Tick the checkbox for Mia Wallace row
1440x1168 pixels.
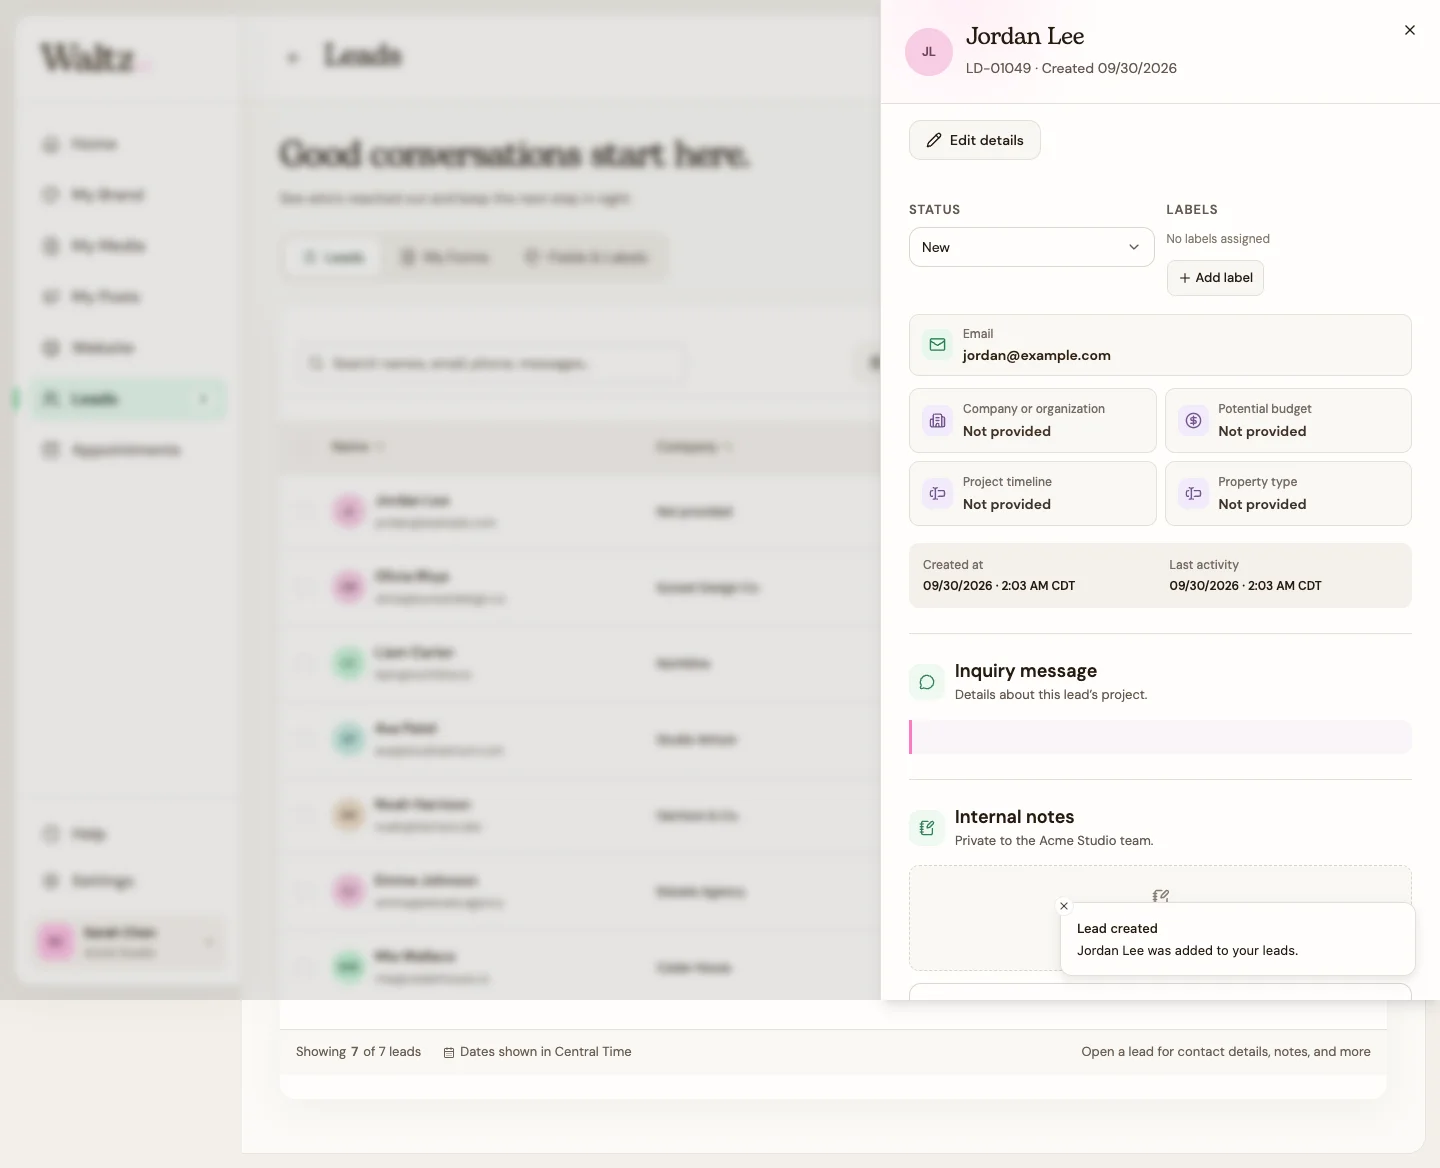(304, 966)
